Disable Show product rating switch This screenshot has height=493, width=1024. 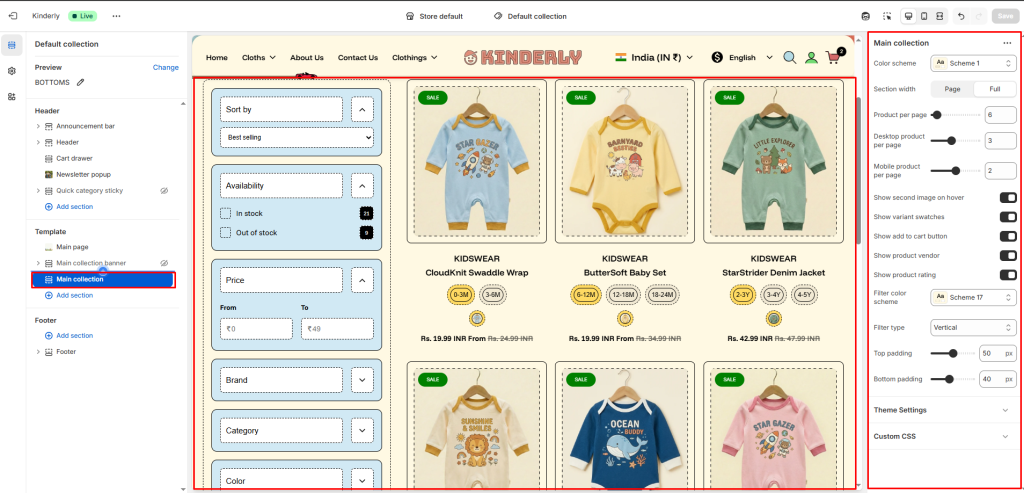[x=1008, y=275]
